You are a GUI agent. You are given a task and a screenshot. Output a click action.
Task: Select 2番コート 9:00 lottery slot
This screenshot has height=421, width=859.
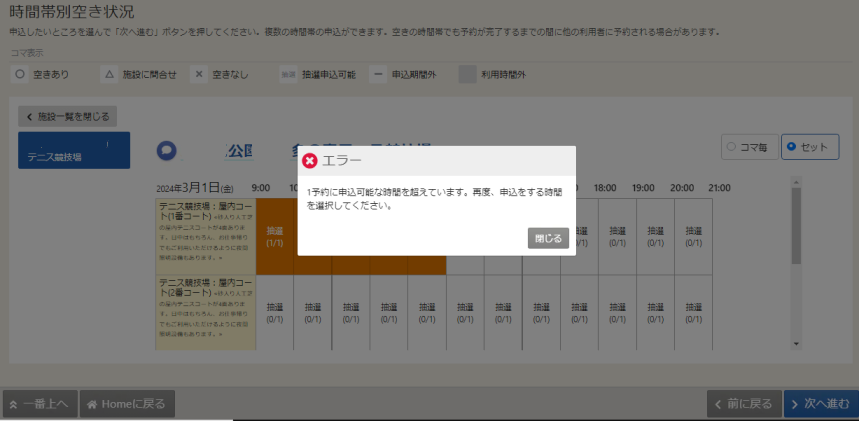click(x=274, y=312)
